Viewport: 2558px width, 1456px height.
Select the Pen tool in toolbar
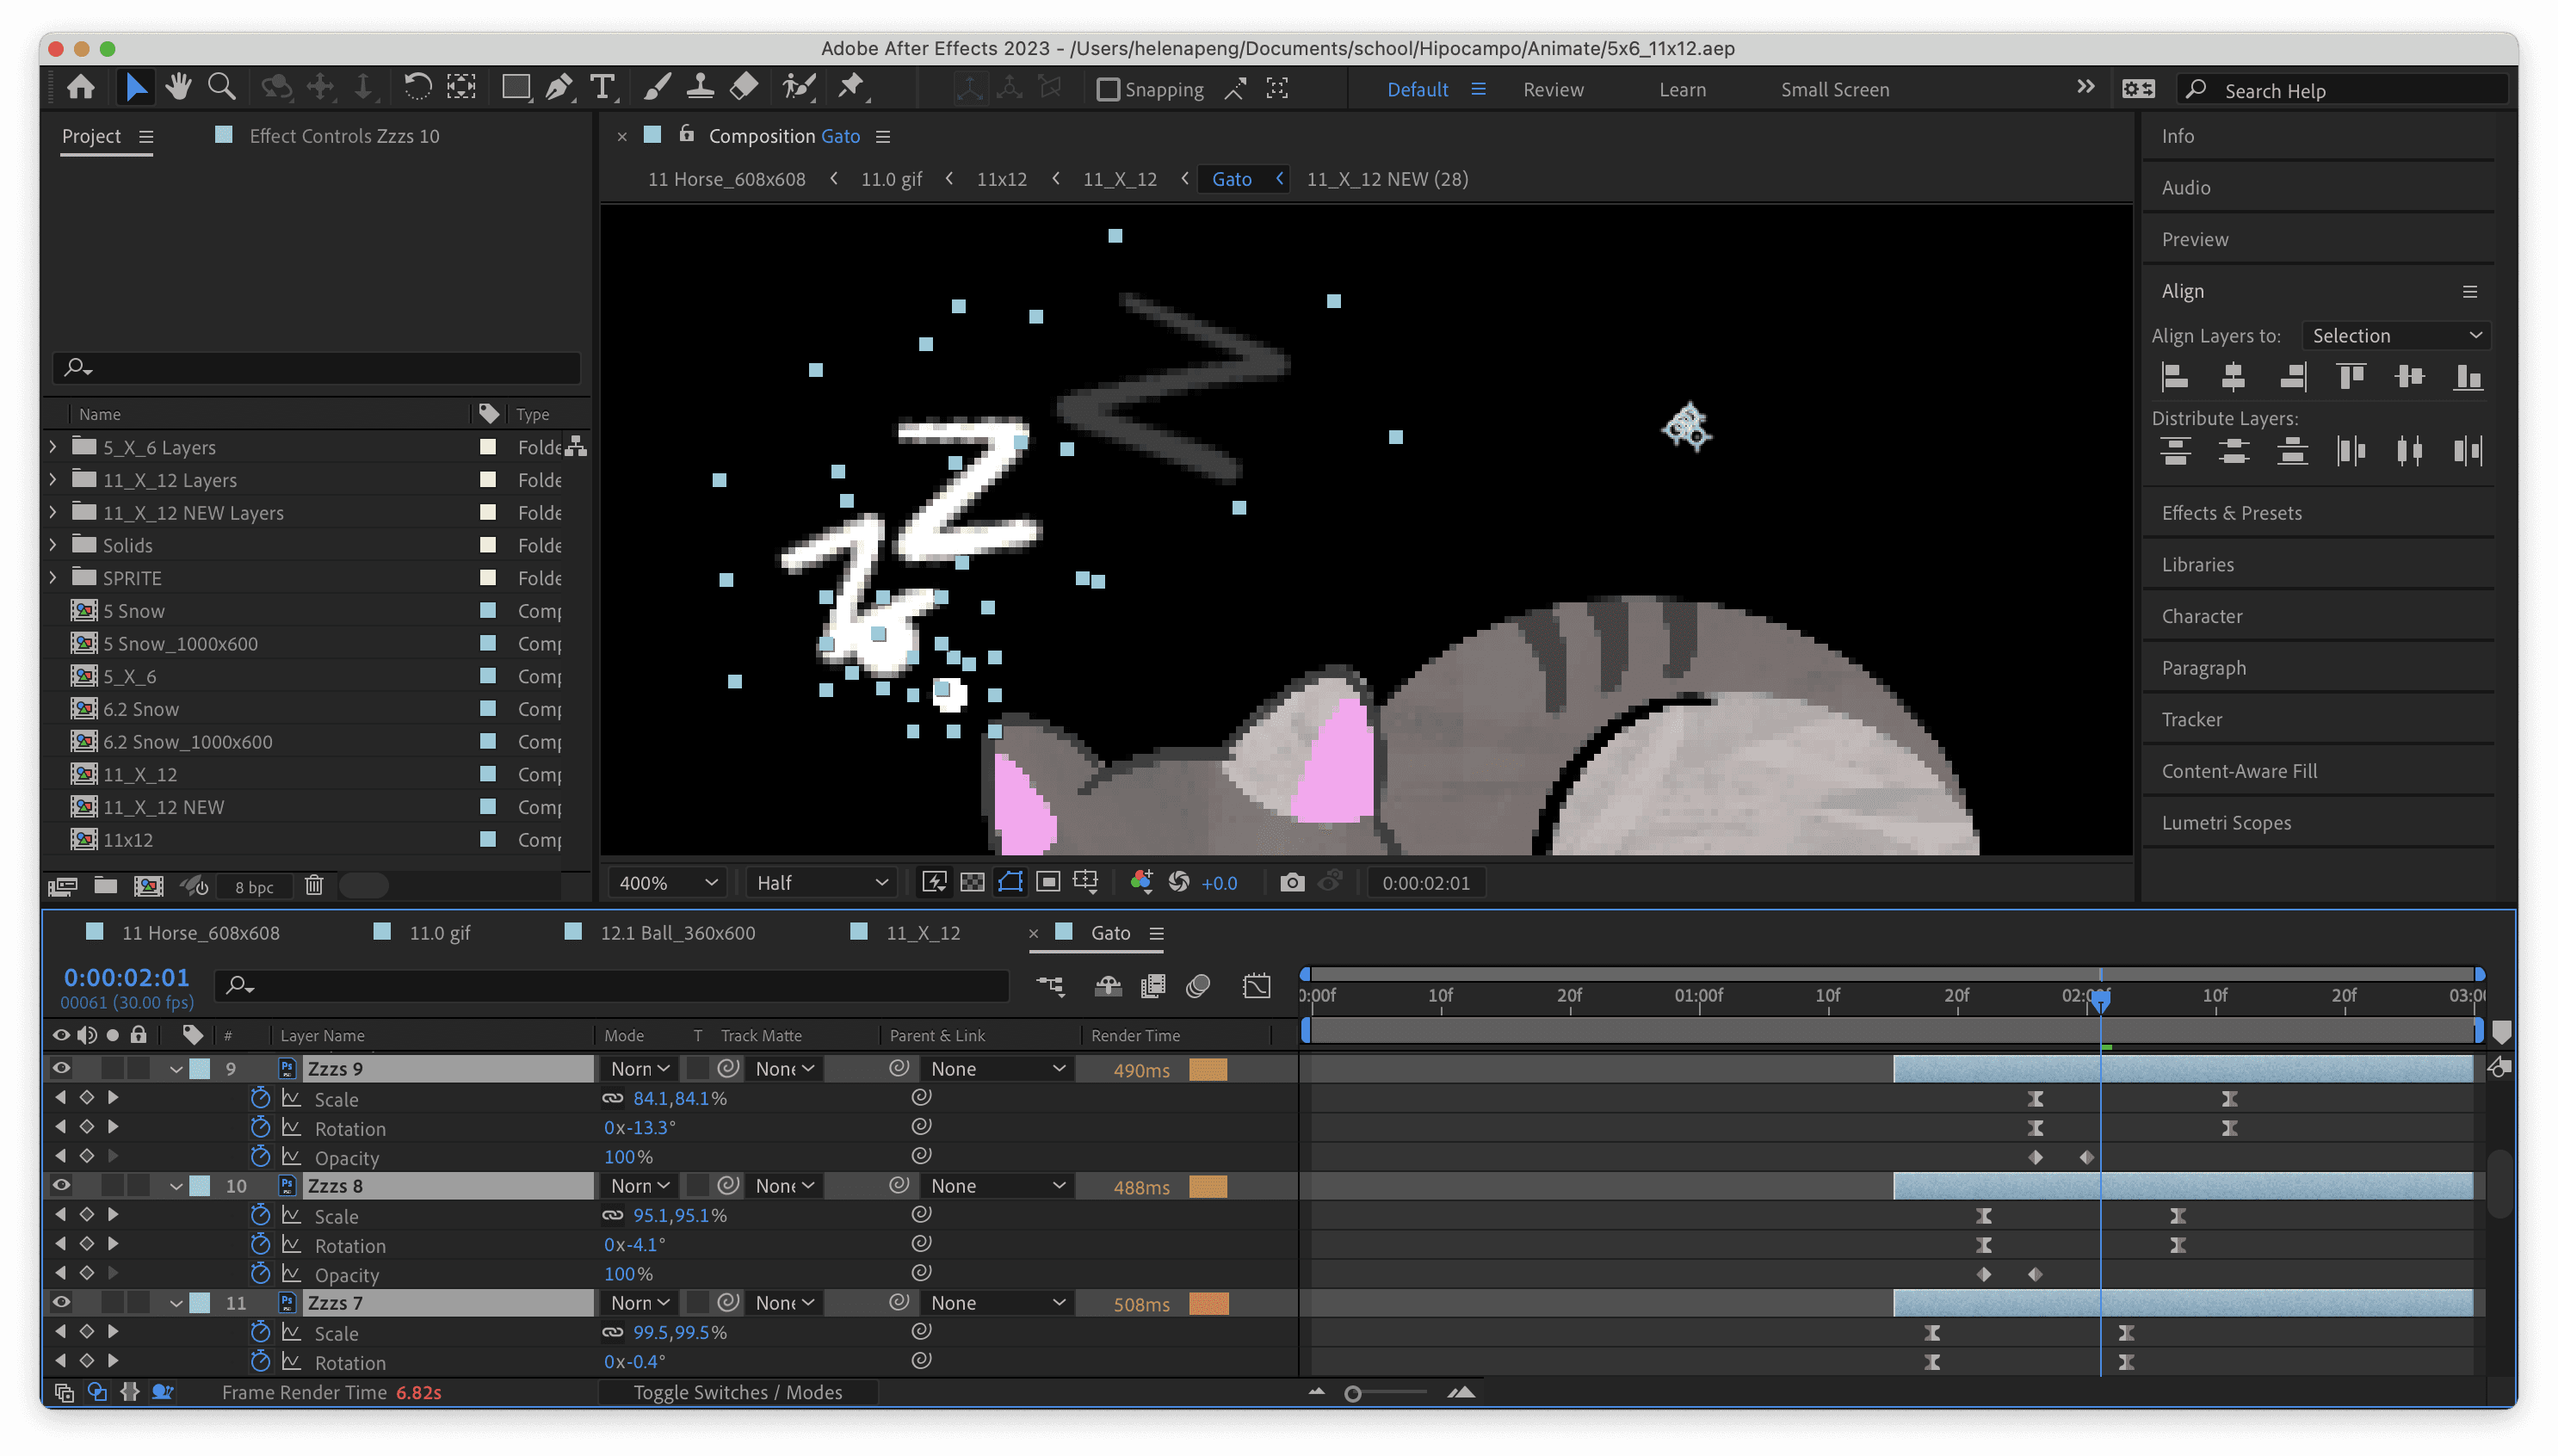coord(558,88)
